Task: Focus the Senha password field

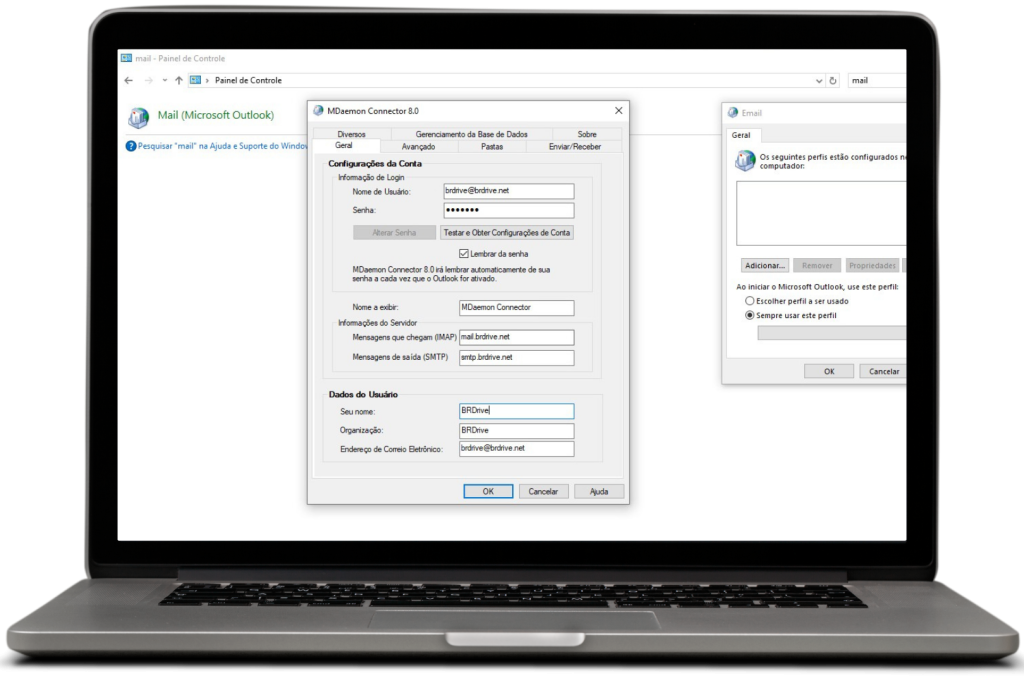Action: (509, 210)
